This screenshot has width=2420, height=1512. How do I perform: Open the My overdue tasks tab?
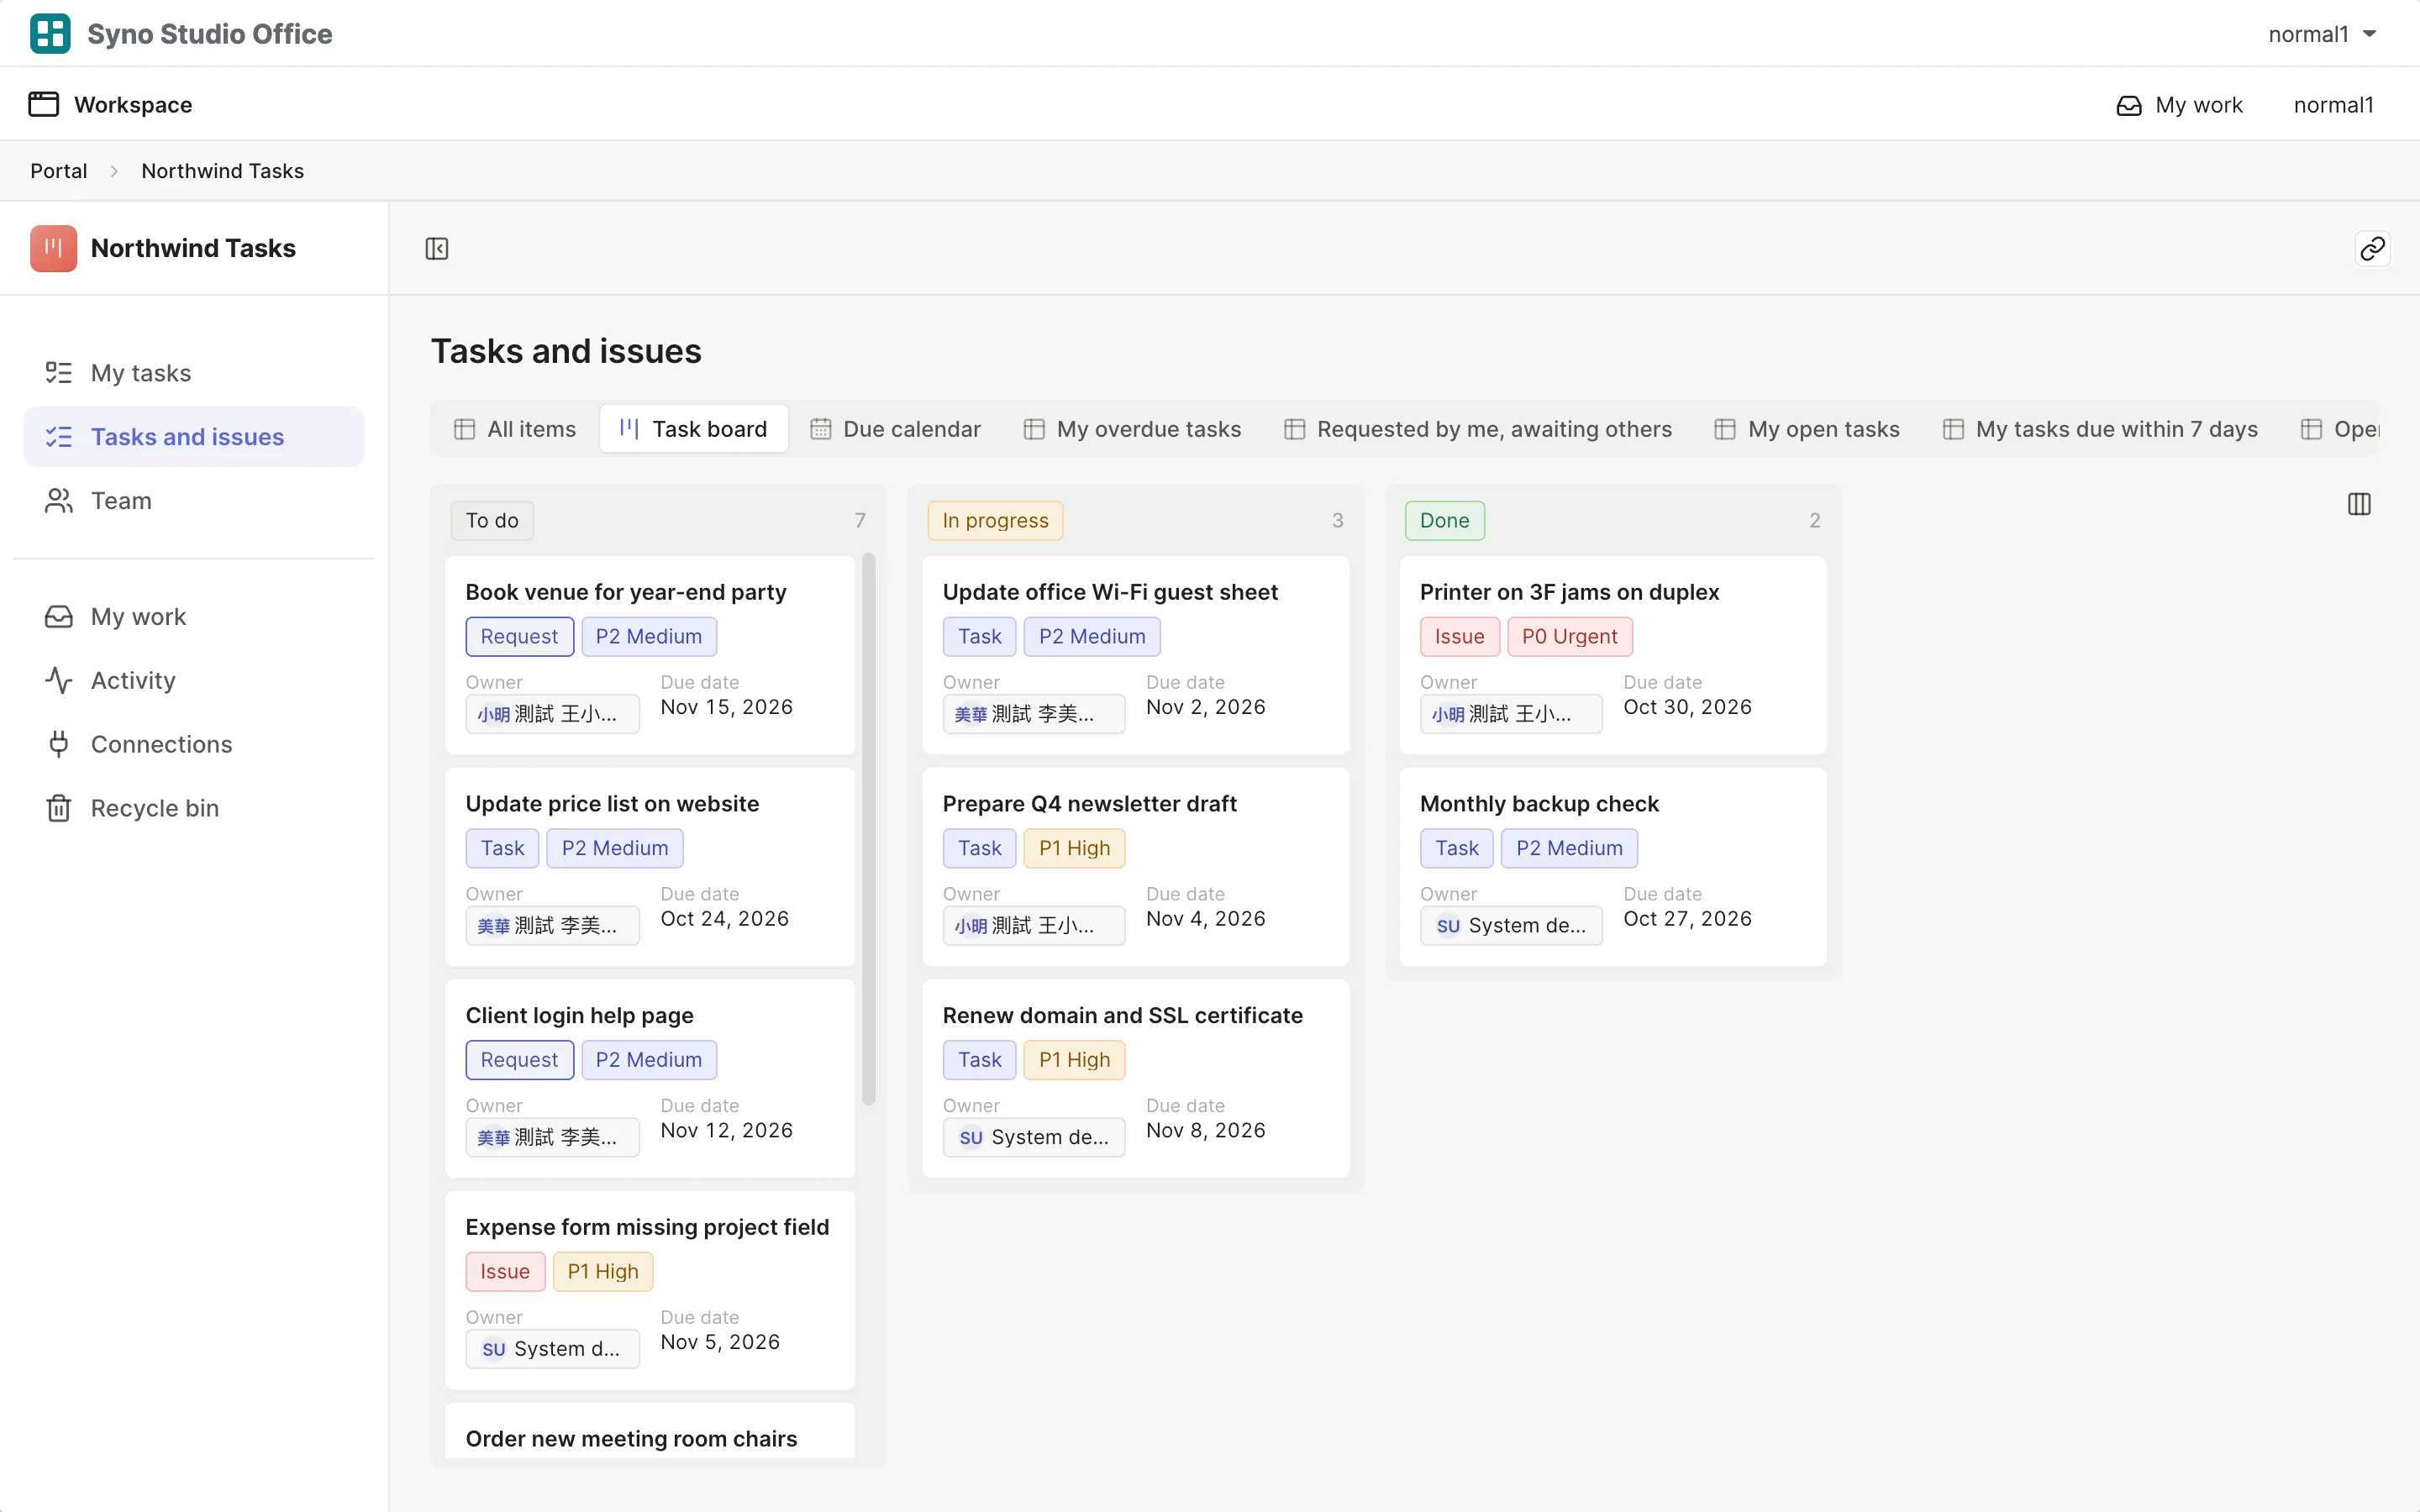click(x=1132, y=429)
